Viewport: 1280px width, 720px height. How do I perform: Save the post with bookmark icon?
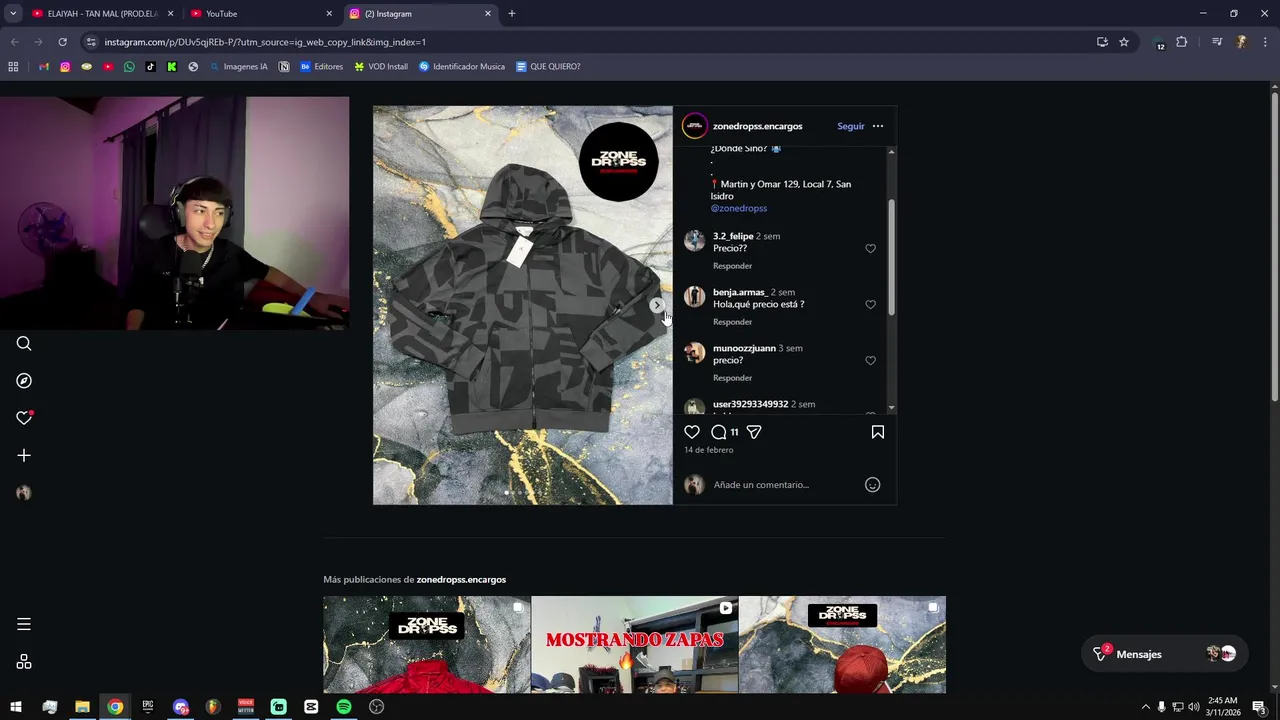tap(878, 432)
